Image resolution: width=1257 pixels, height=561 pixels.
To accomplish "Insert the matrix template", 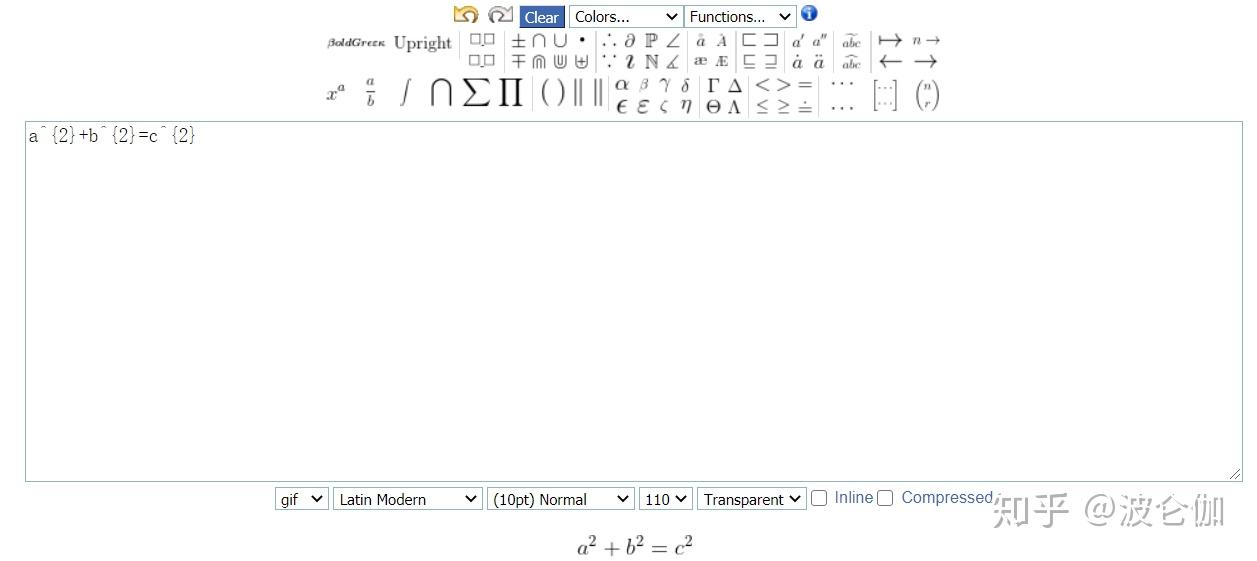I will tap(885, 94).
